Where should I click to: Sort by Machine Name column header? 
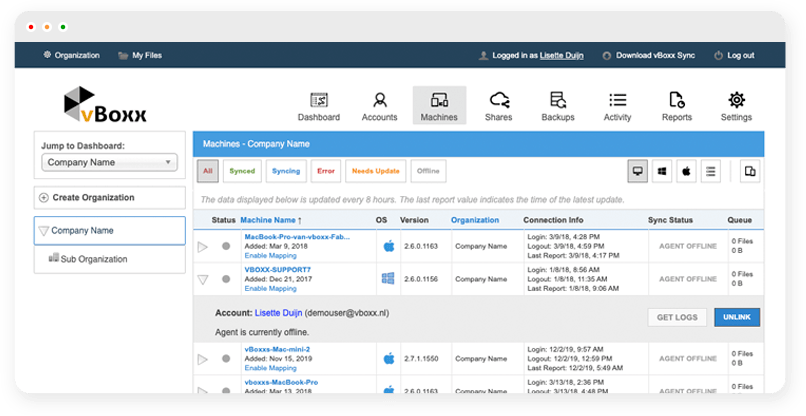point(269,220)
